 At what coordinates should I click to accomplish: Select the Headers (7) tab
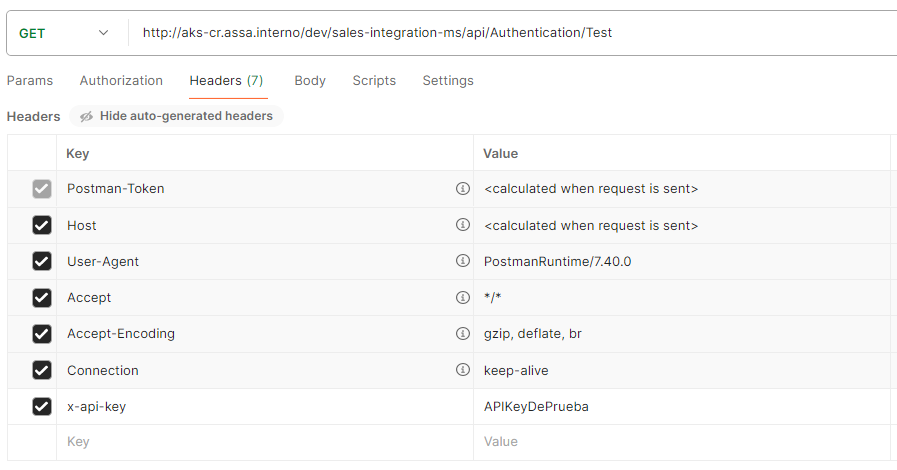tap(227, 81)
